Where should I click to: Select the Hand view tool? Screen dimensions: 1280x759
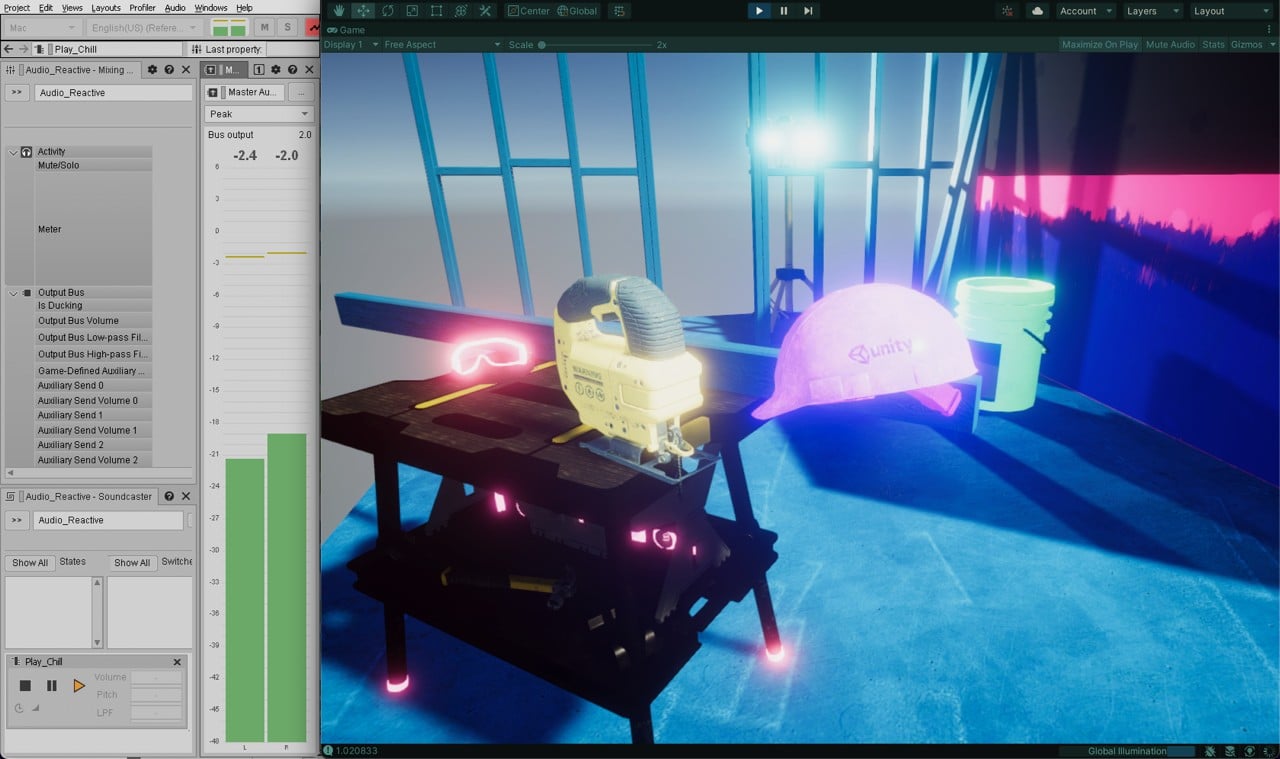pyautogui.click(x=339, y=10)
